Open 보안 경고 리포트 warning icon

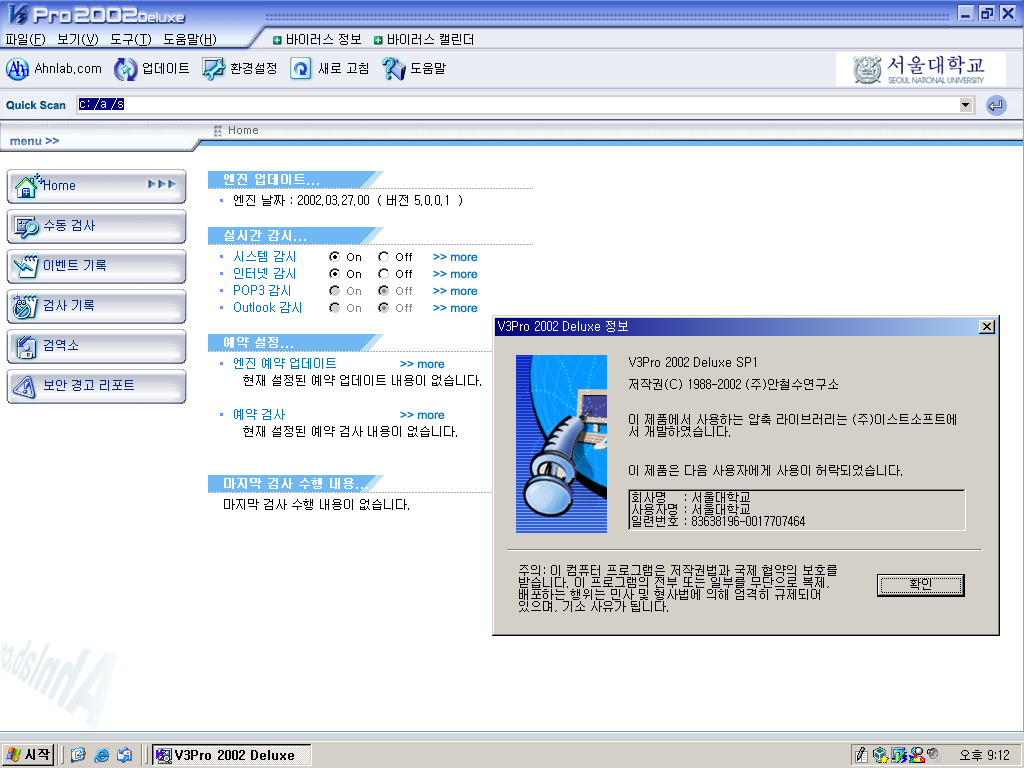(x=25, y=387)
